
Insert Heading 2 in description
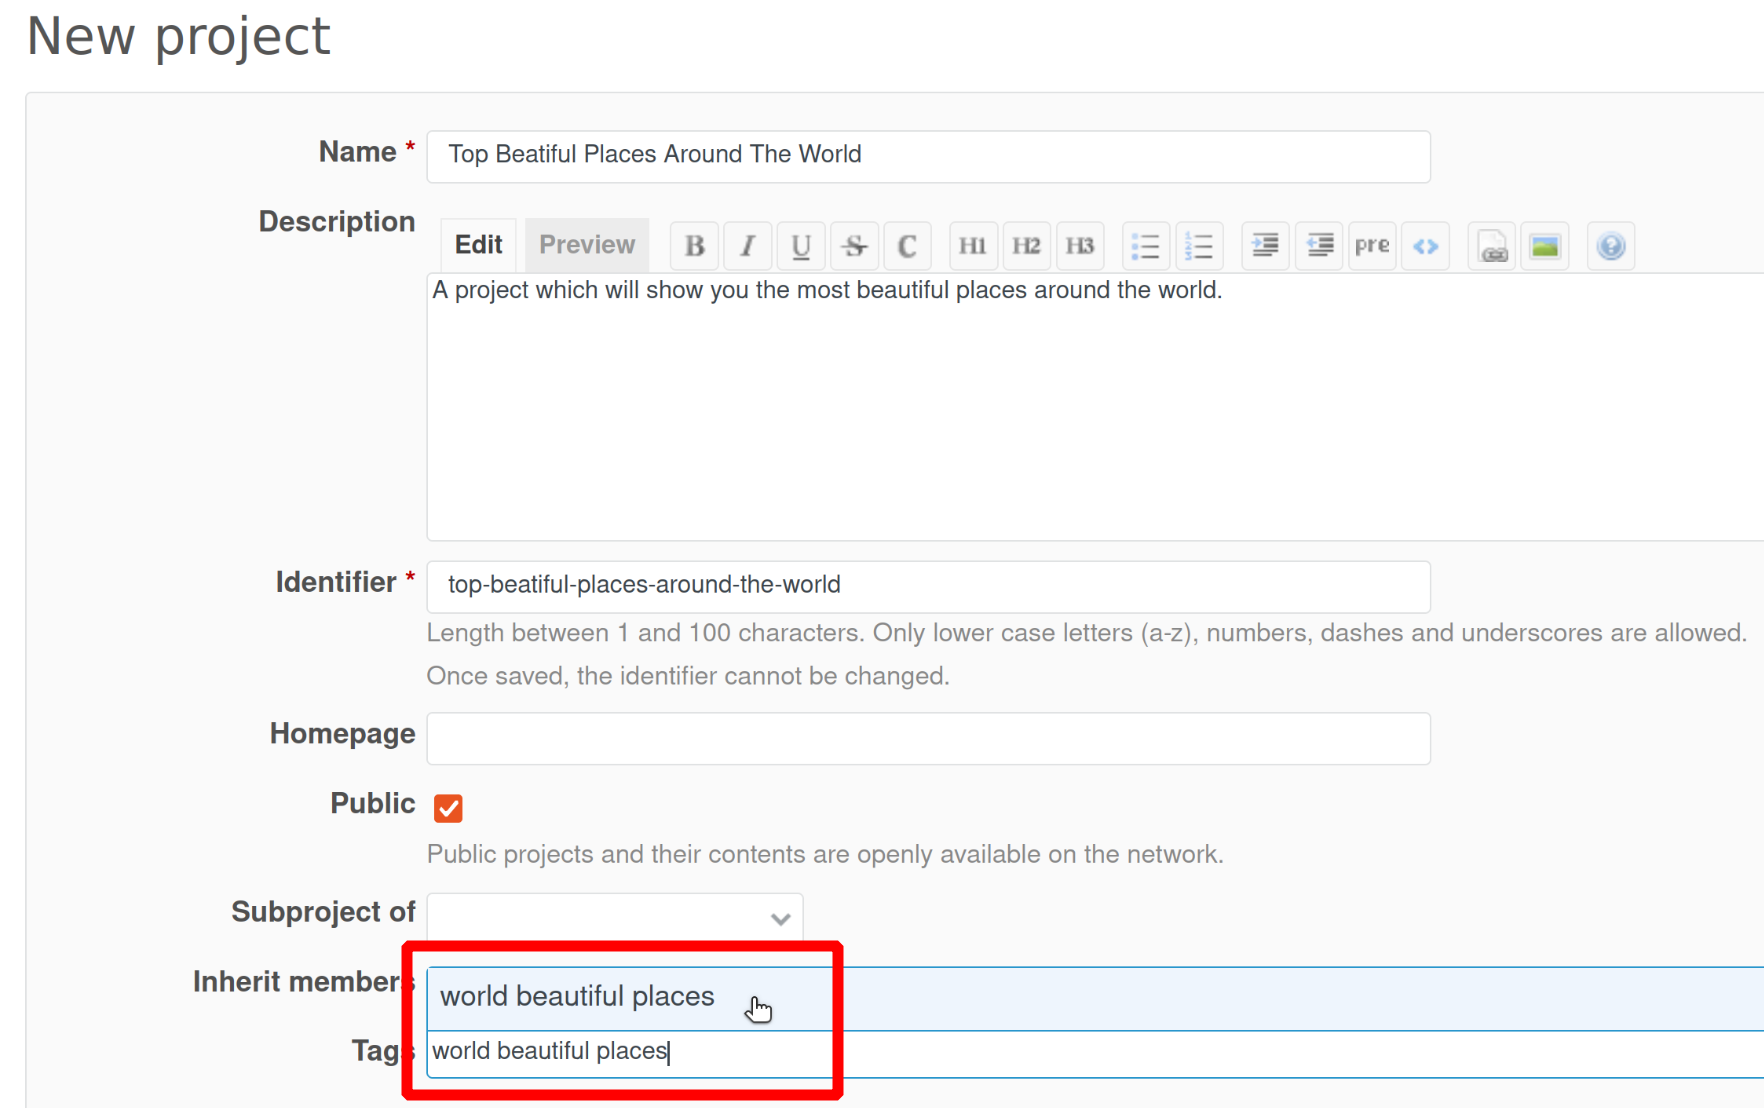1026,246
